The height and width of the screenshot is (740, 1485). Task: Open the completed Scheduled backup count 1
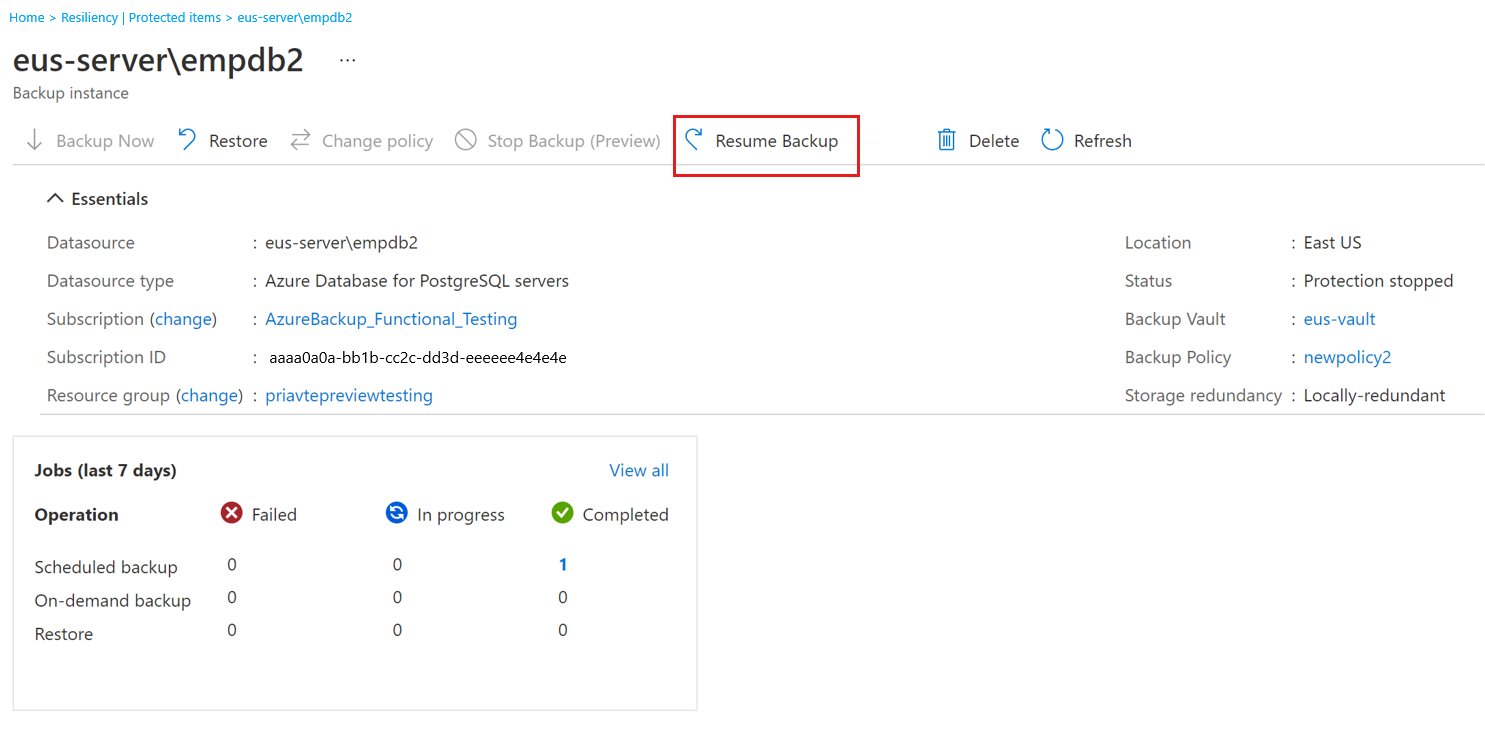pos(563,565)
